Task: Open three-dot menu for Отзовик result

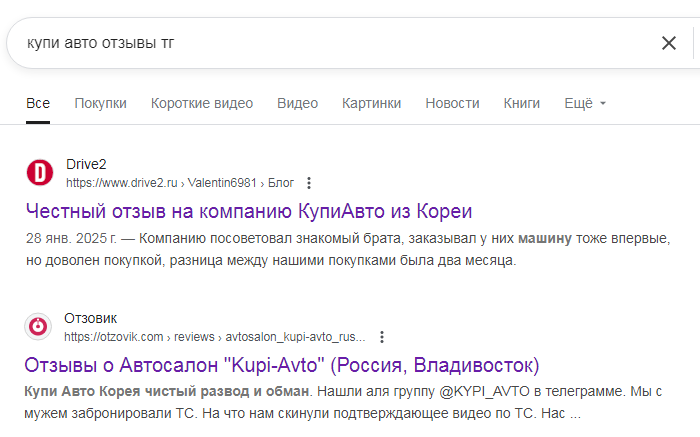Action: (x=382, y=337)
